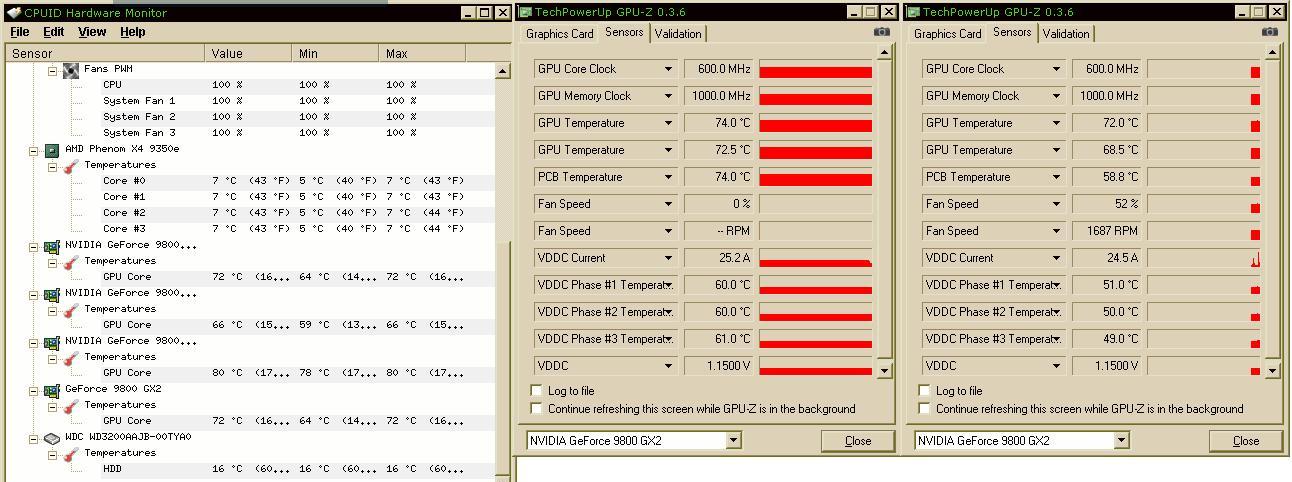Switch to Validation tab in GPU-Z showing 24.5 A
The image size is (1292, 482).
pos(1066,34)
